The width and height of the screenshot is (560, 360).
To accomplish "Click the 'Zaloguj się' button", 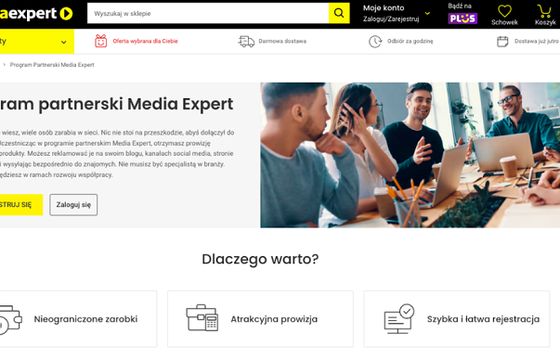I will coord(74,205).
